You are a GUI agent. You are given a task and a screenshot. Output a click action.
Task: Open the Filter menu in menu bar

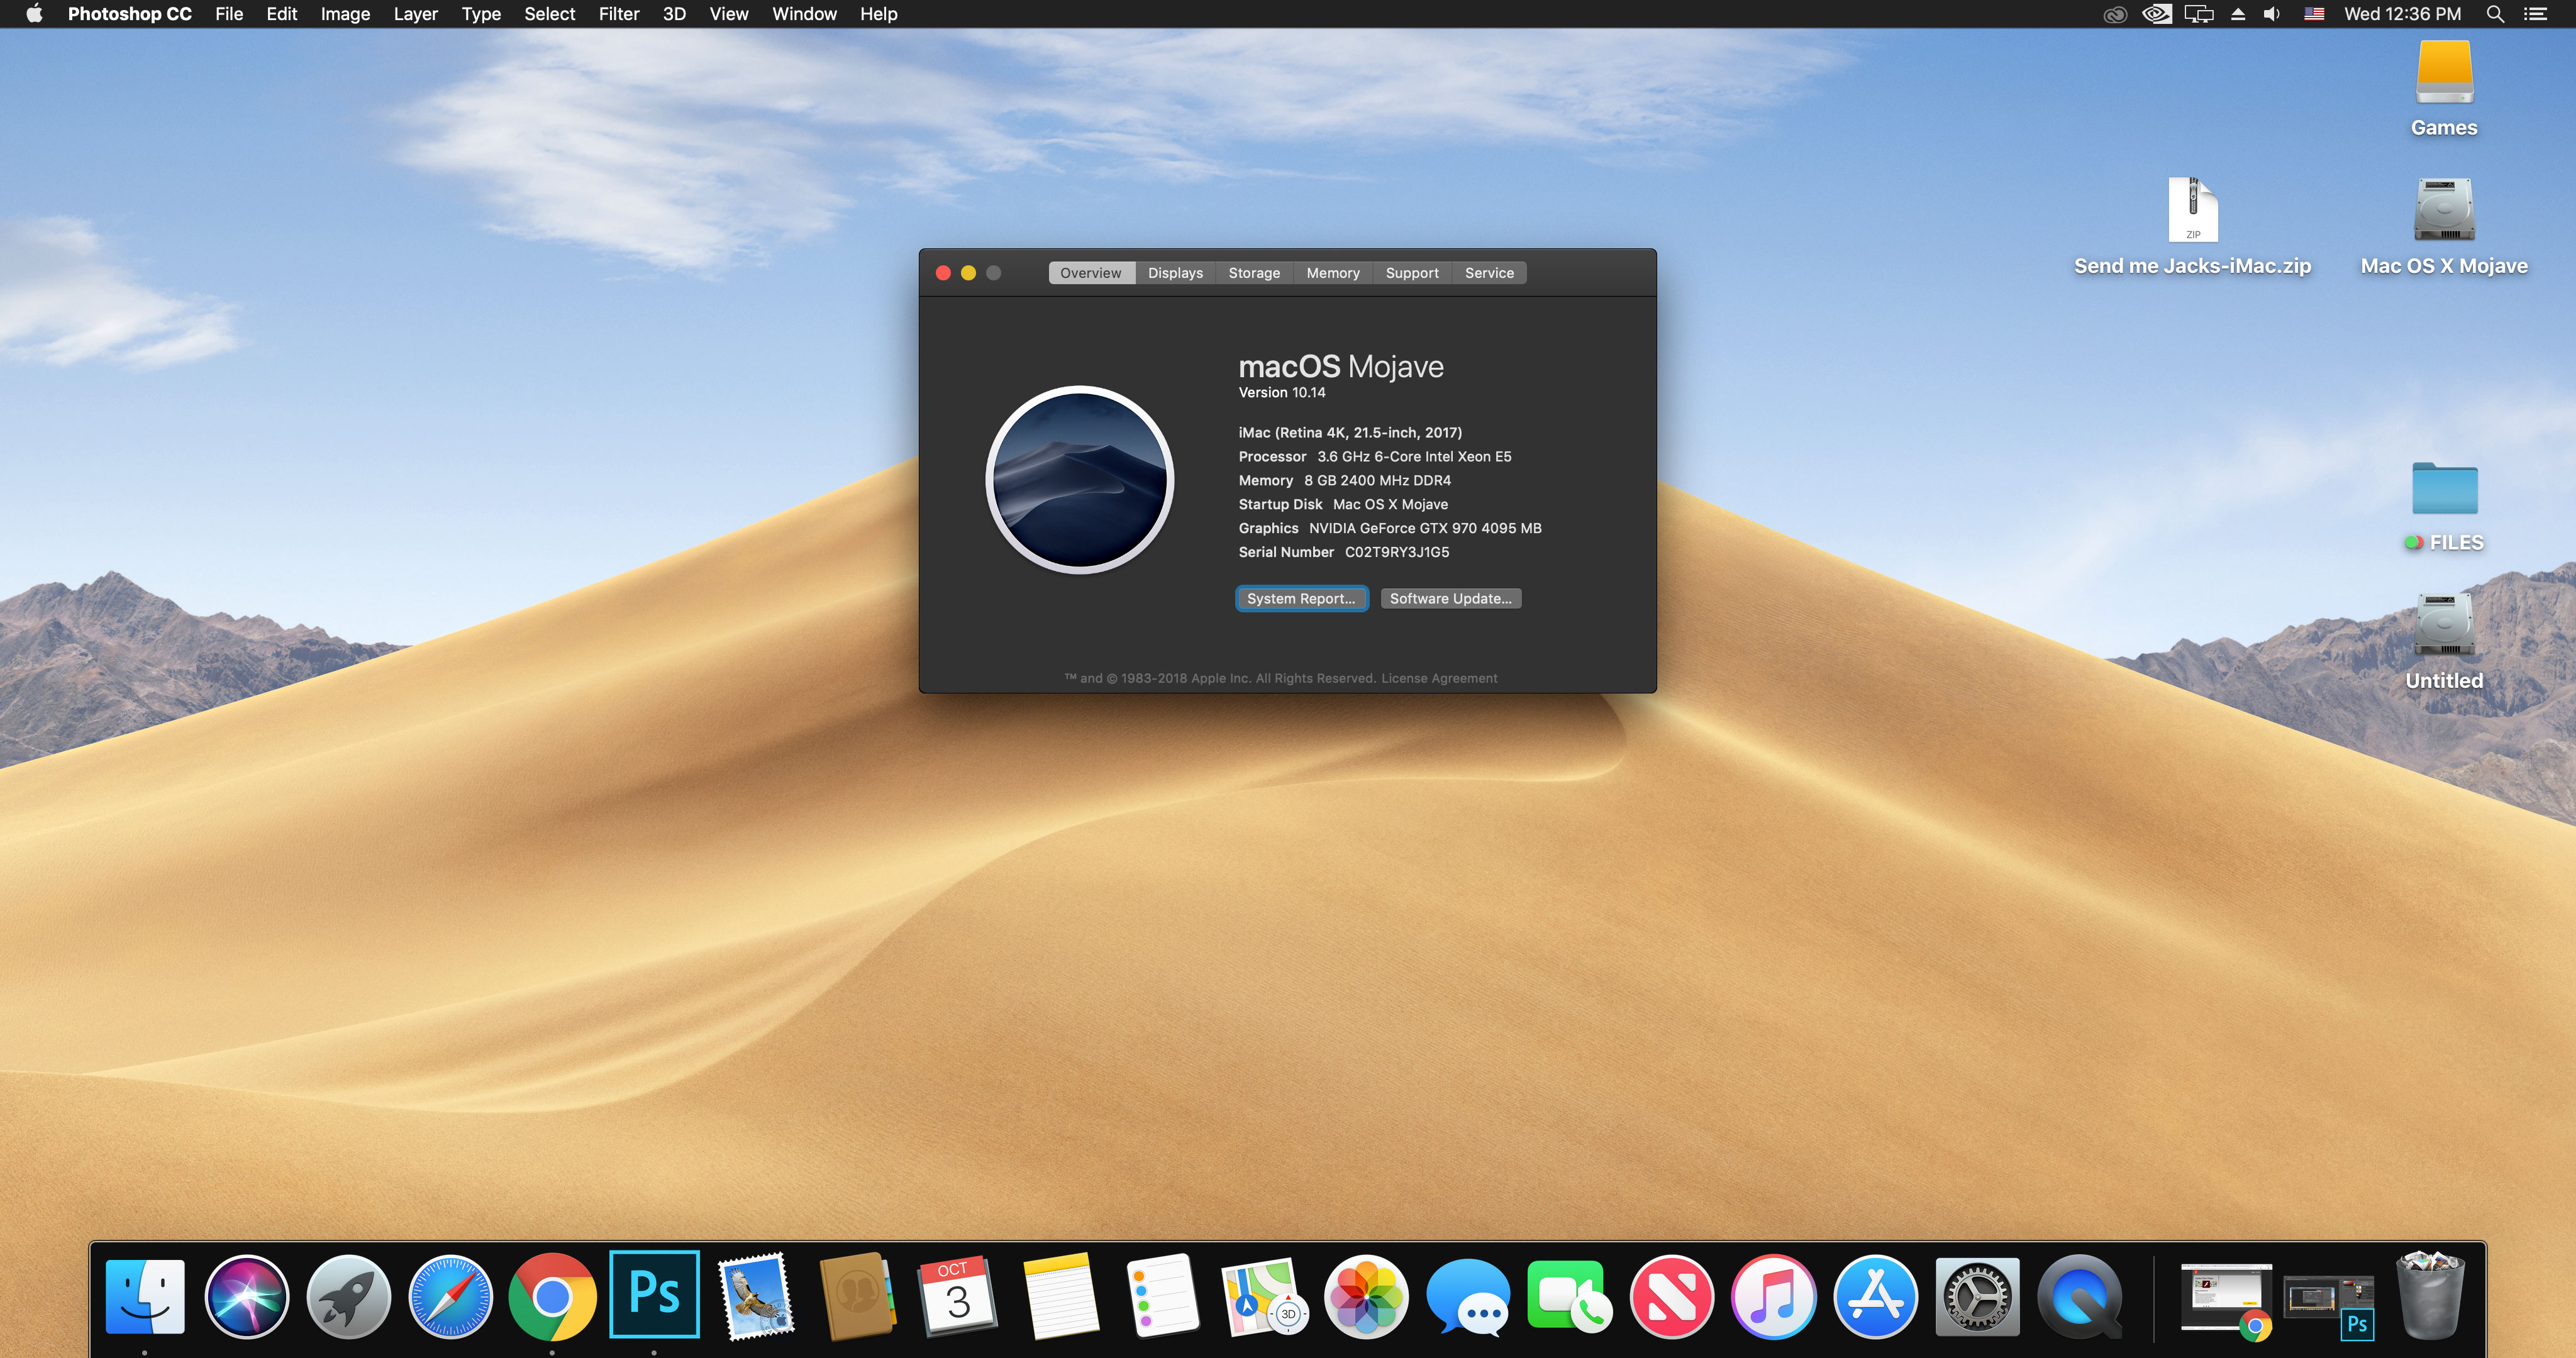click(618, 14)
